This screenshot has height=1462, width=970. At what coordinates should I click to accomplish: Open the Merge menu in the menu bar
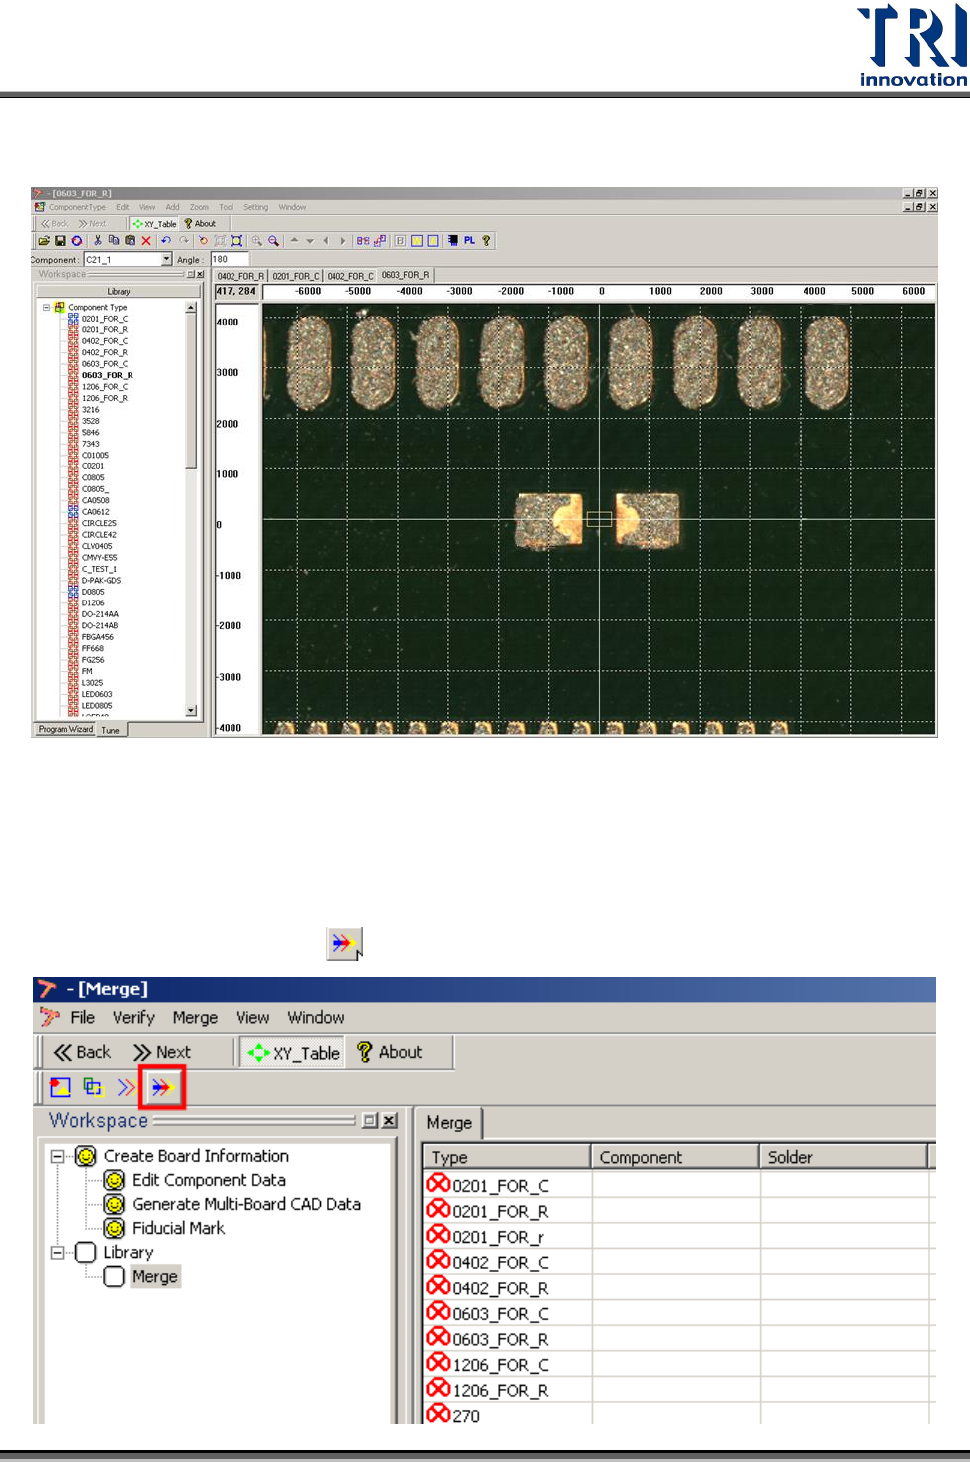tap(195, 1017)
